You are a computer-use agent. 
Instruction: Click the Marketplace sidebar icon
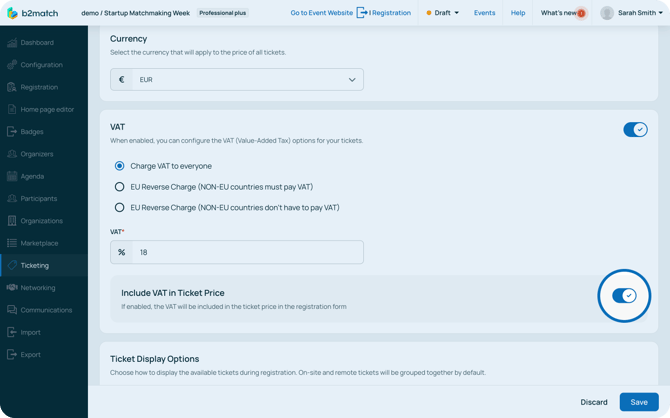12,243
